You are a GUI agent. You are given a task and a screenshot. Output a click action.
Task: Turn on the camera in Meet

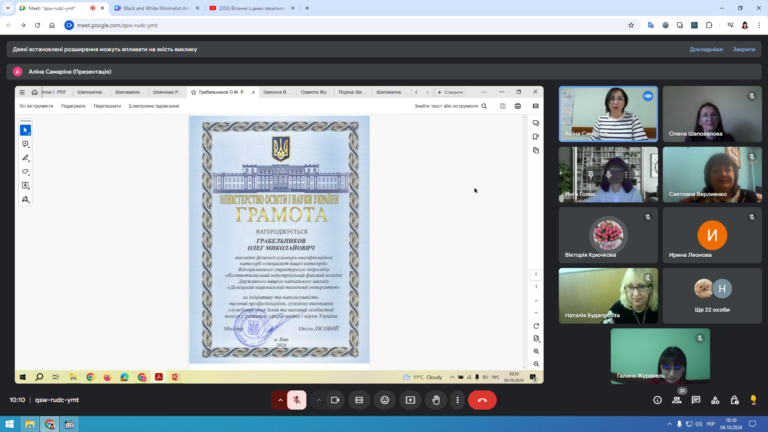coord(335,400)
